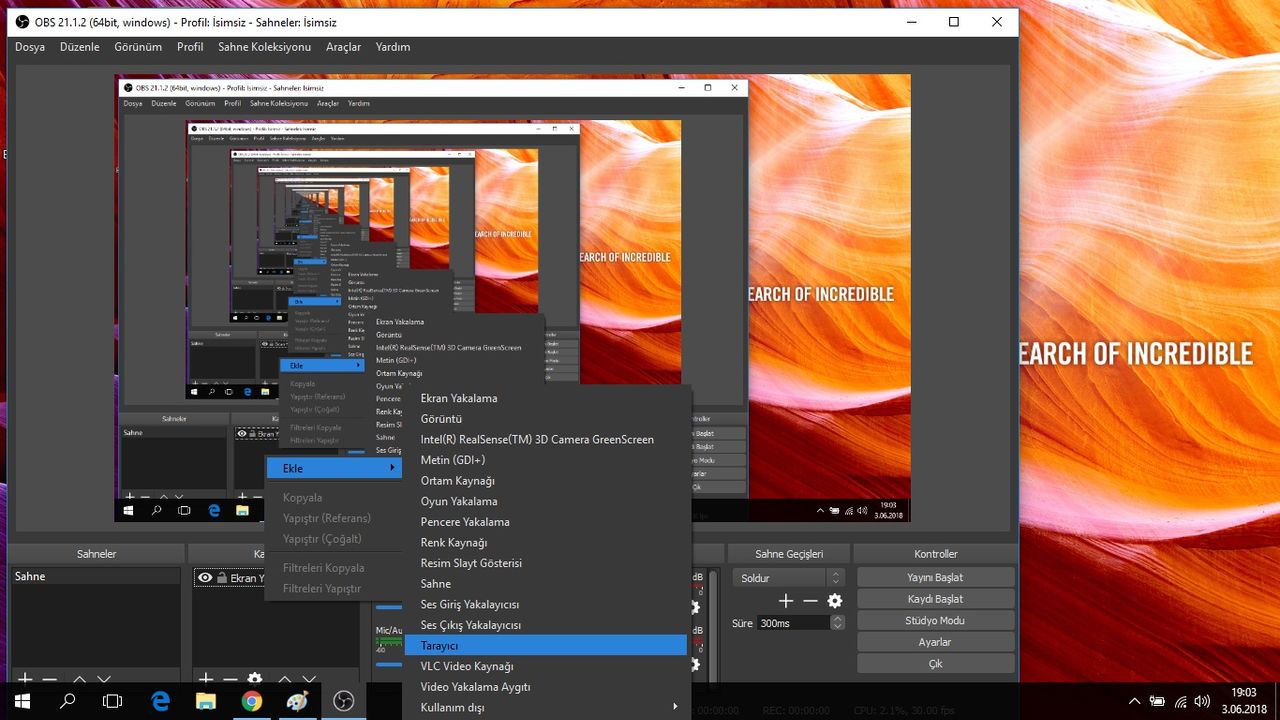Start streaming with Yayını Başlat
This screenshot has width=1280, height=720.
click(x=935, y=577)
